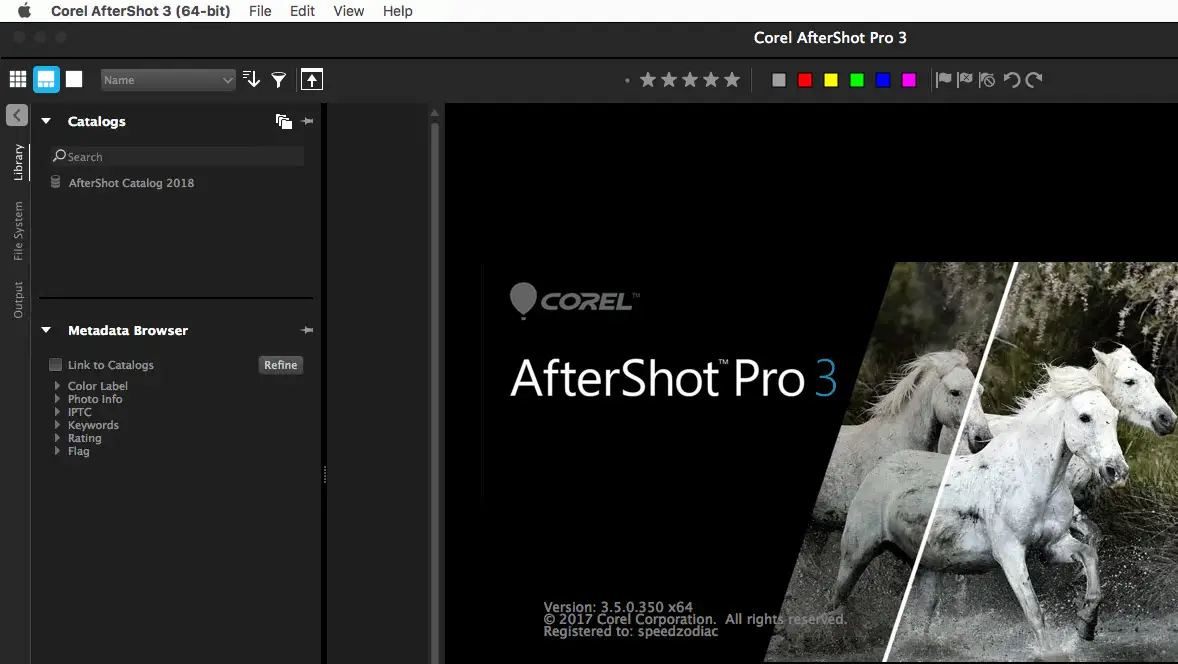Apply gray (no color) label
The width and height of the screenshot is (1178, 664).
779,80
